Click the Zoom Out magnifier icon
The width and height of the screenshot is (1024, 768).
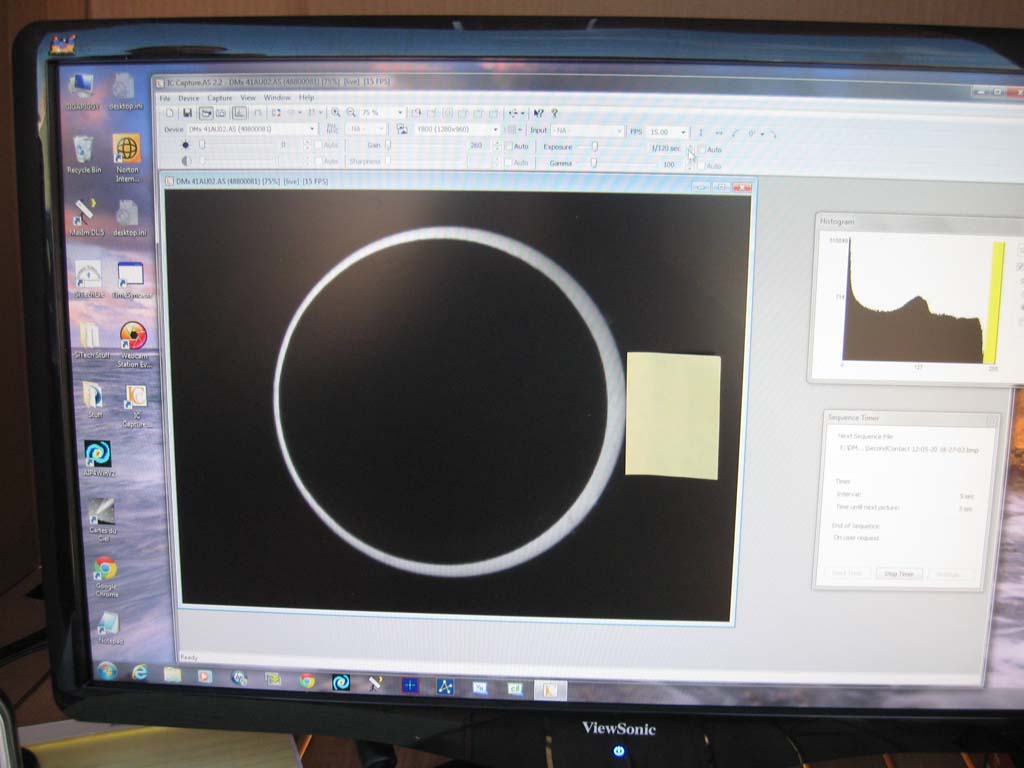pyautogui.click(x=351, y=113)
